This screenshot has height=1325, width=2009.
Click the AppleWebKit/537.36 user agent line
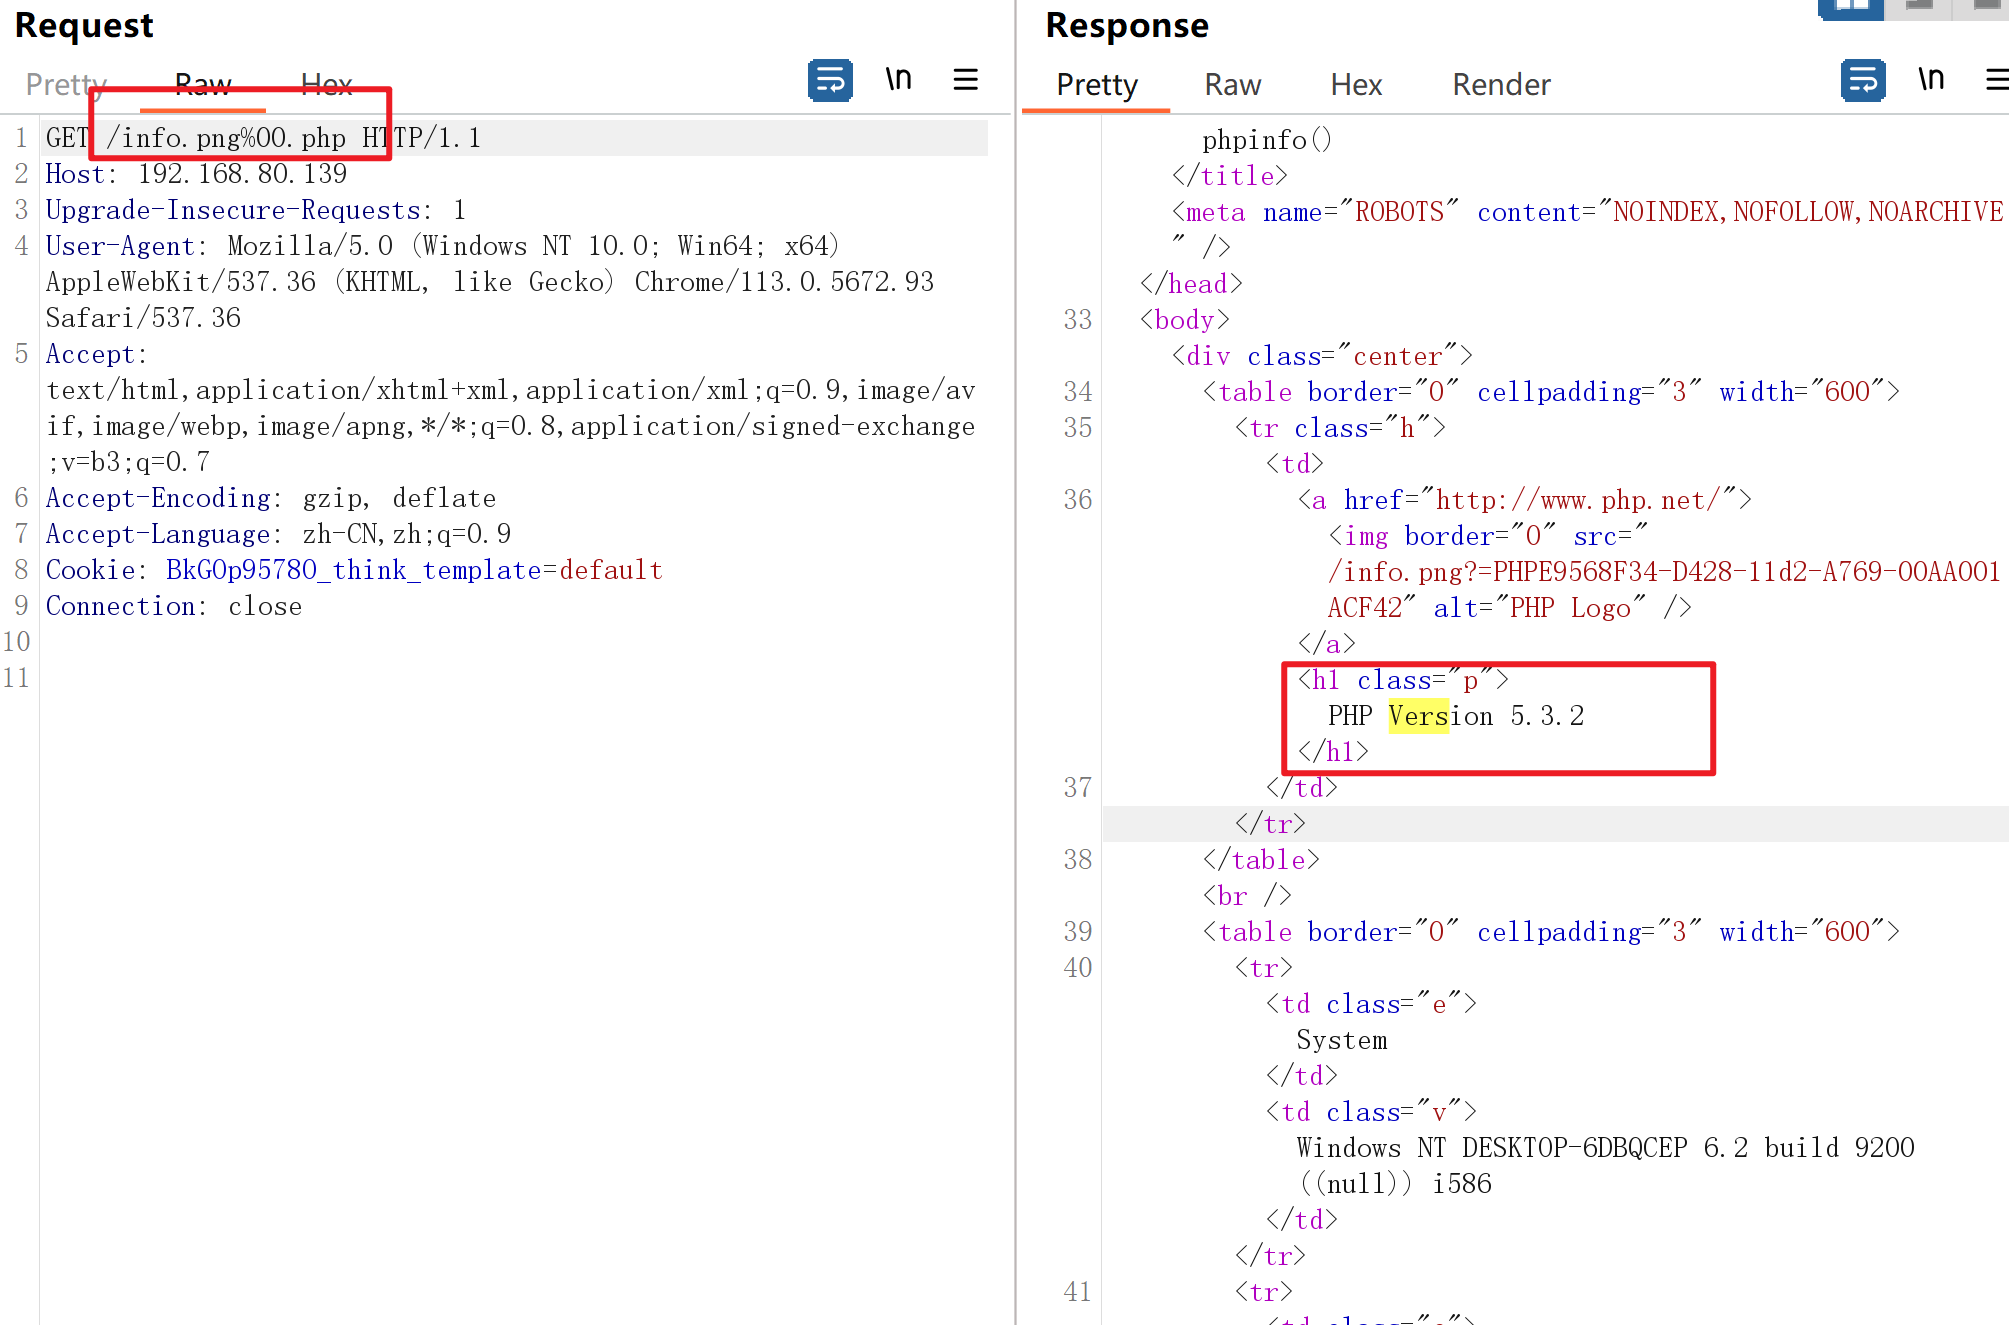click(490, 282)
